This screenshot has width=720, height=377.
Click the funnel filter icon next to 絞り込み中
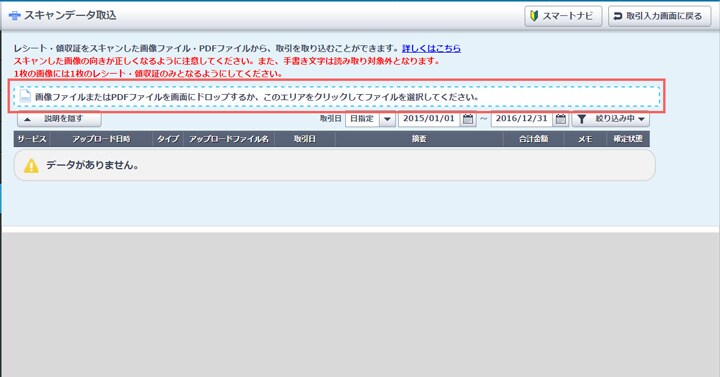coord(582,119)
